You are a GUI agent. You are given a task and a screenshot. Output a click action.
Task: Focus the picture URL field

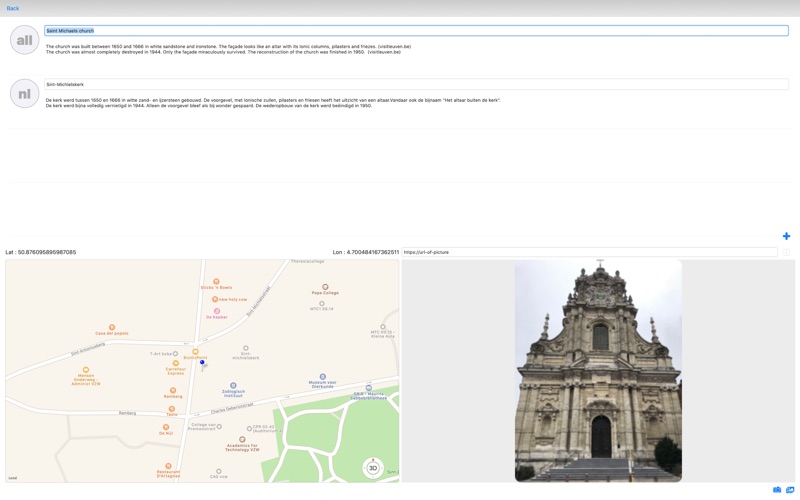[x=589, y=252]
